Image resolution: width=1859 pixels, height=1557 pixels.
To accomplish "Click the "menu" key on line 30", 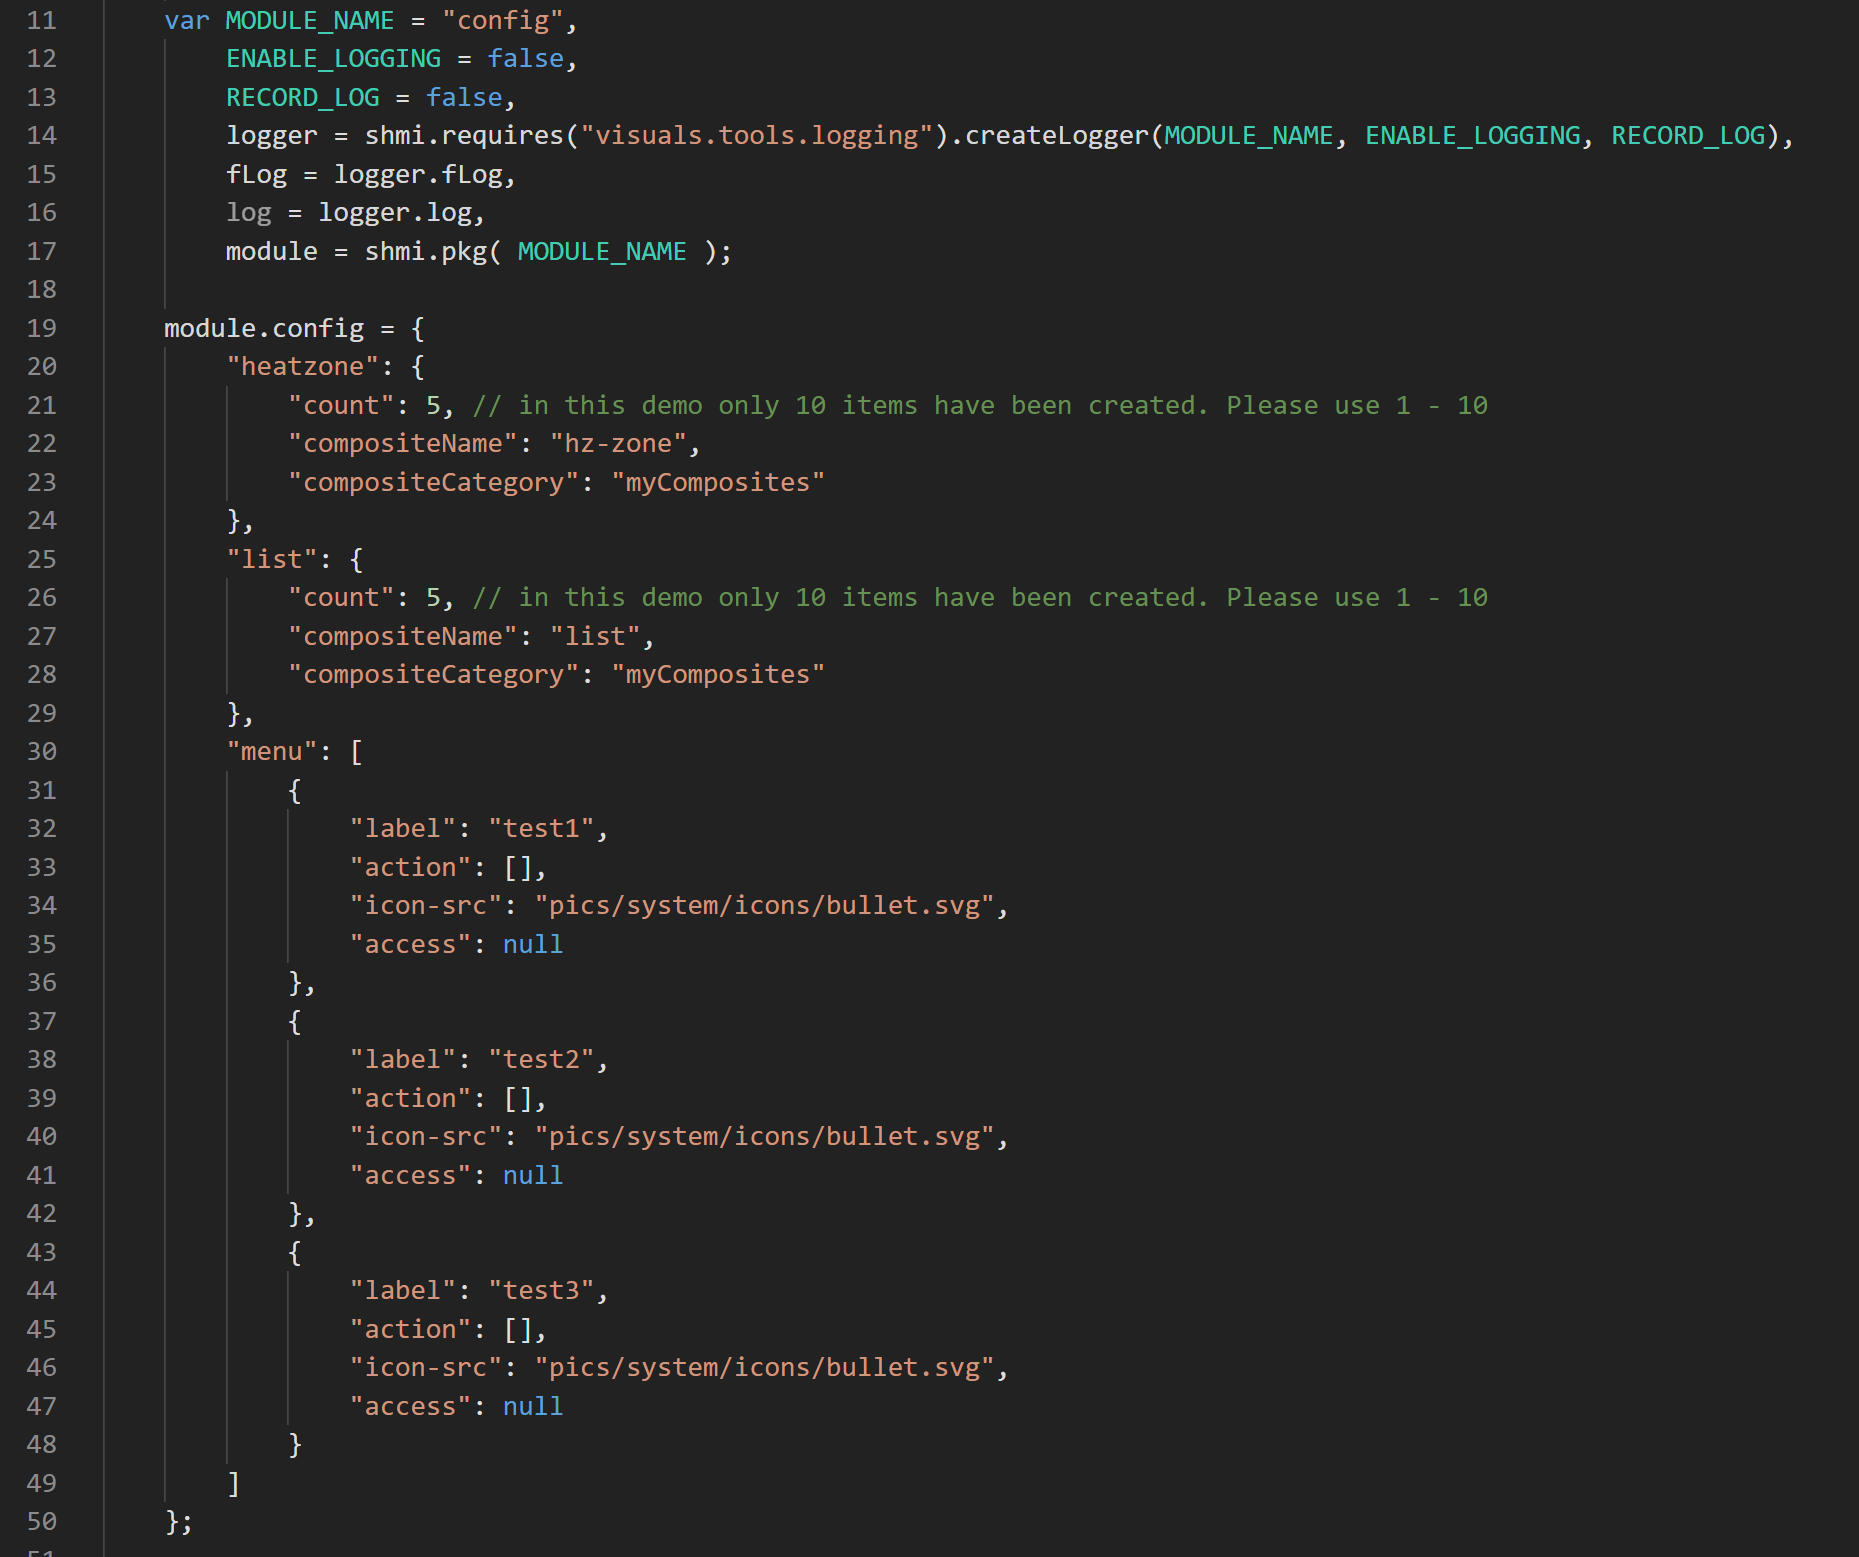I will click(272, 751).
